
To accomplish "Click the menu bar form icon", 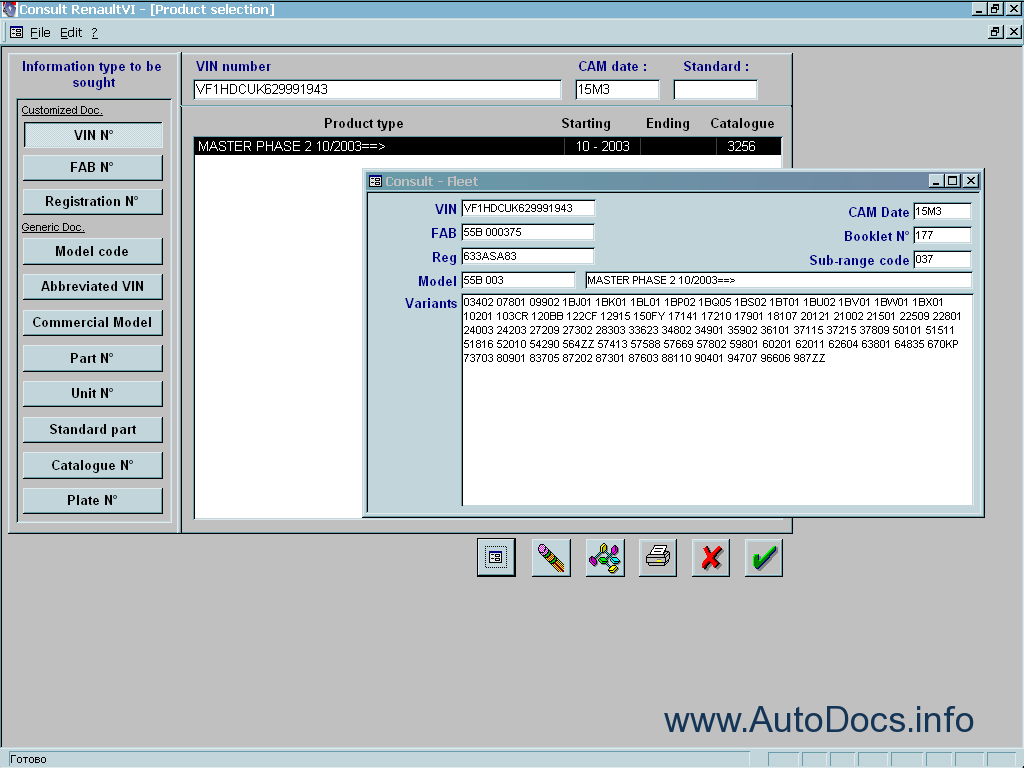I will tap(17, 32).
